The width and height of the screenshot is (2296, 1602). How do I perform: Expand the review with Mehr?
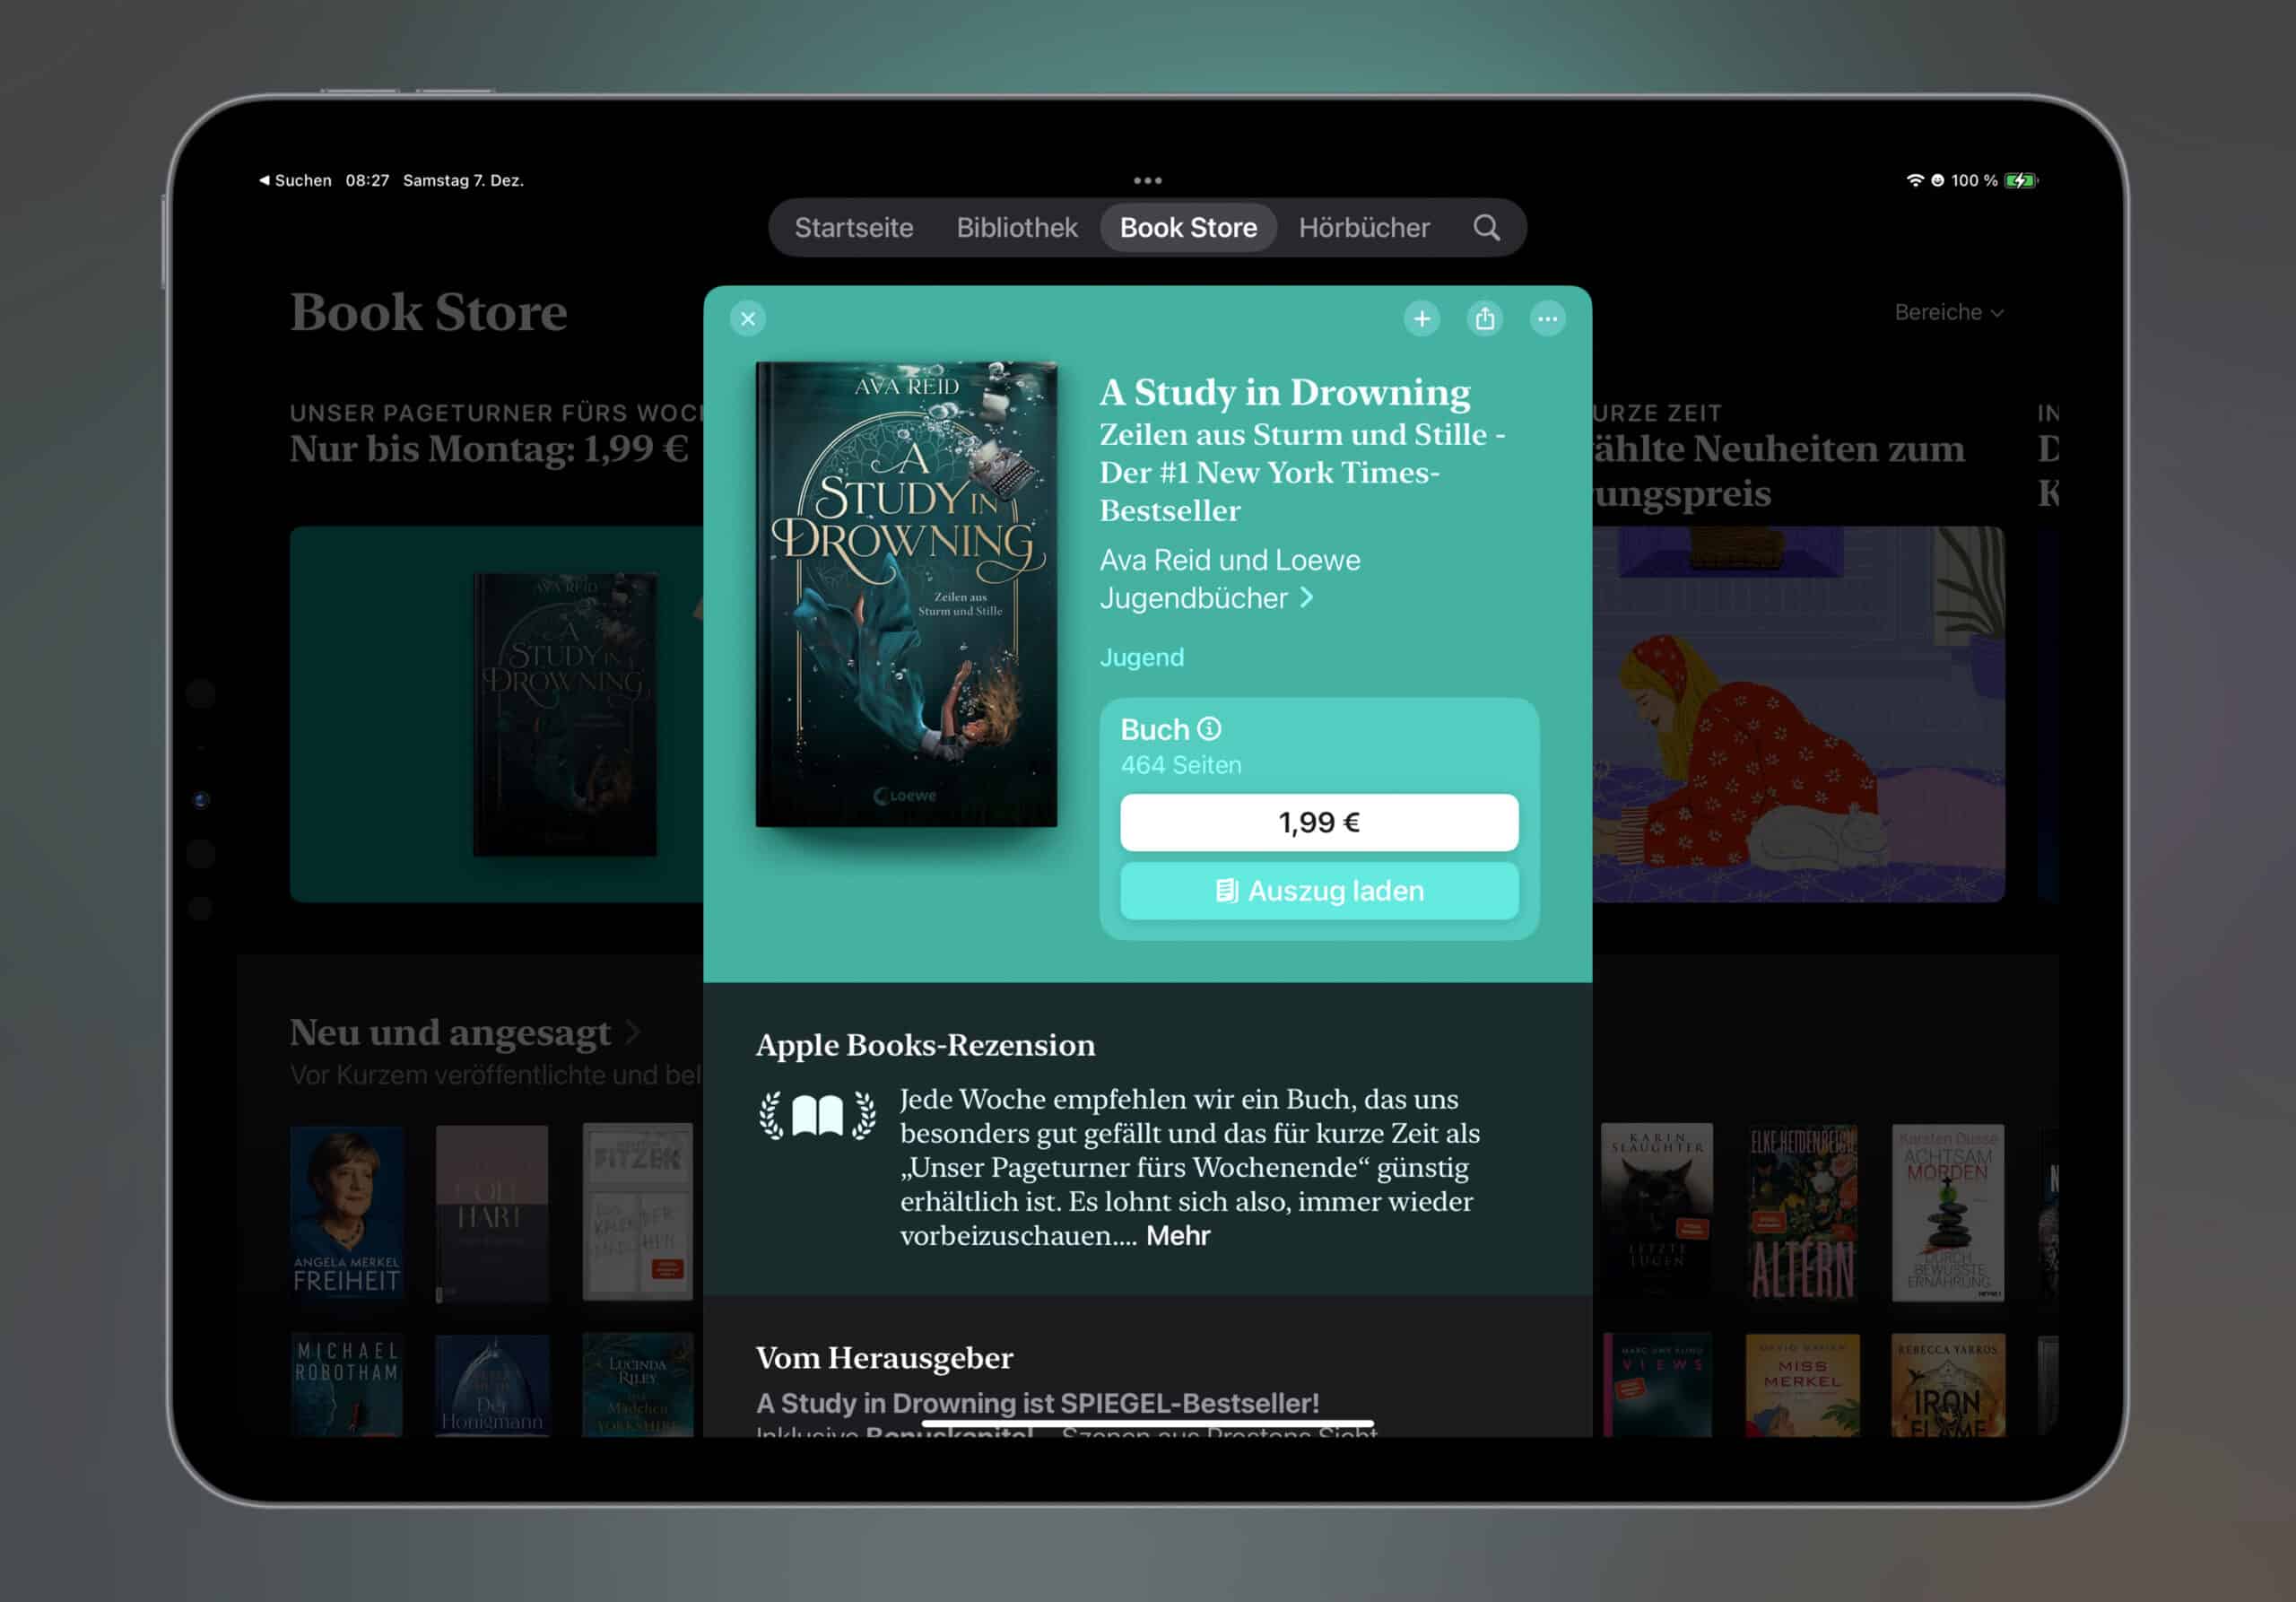1178,1236
